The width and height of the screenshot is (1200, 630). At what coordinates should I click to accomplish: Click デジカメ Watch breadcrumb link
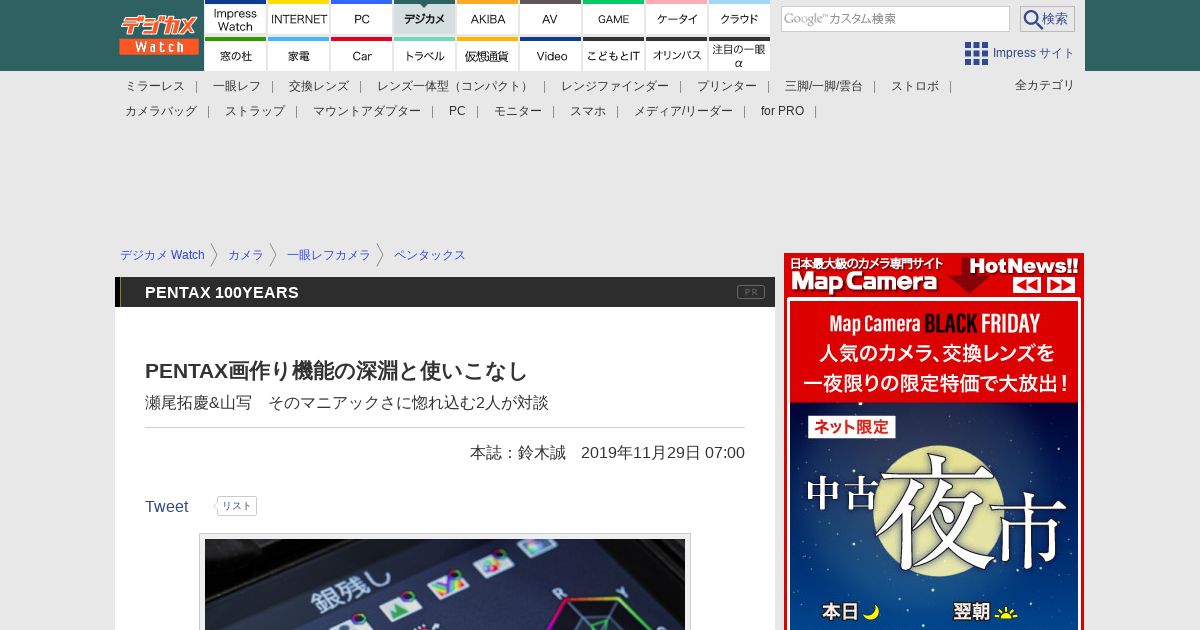tap(162, 255)
